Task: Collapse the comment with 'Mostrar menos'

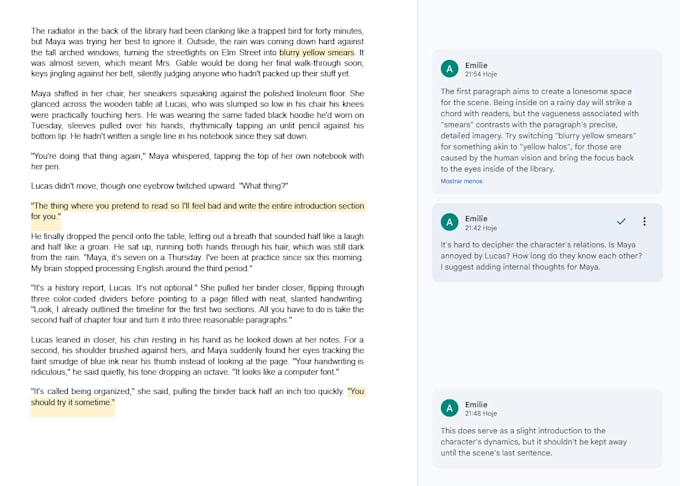Action: [x=461, y=181]
